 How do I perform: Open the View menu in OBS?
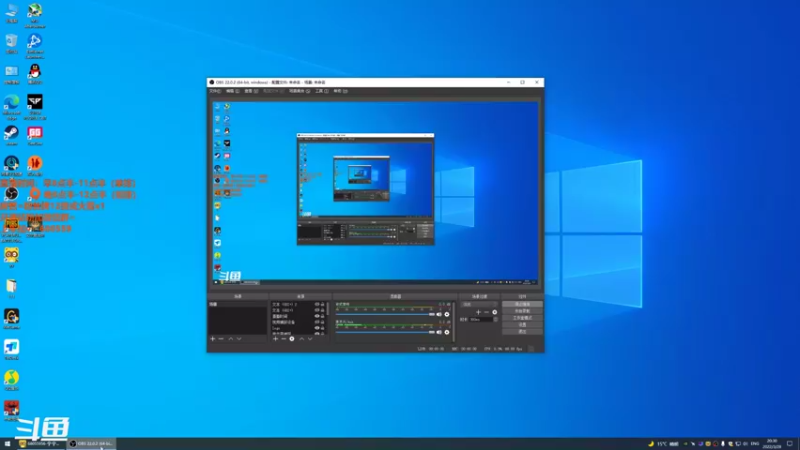point(251,91)
